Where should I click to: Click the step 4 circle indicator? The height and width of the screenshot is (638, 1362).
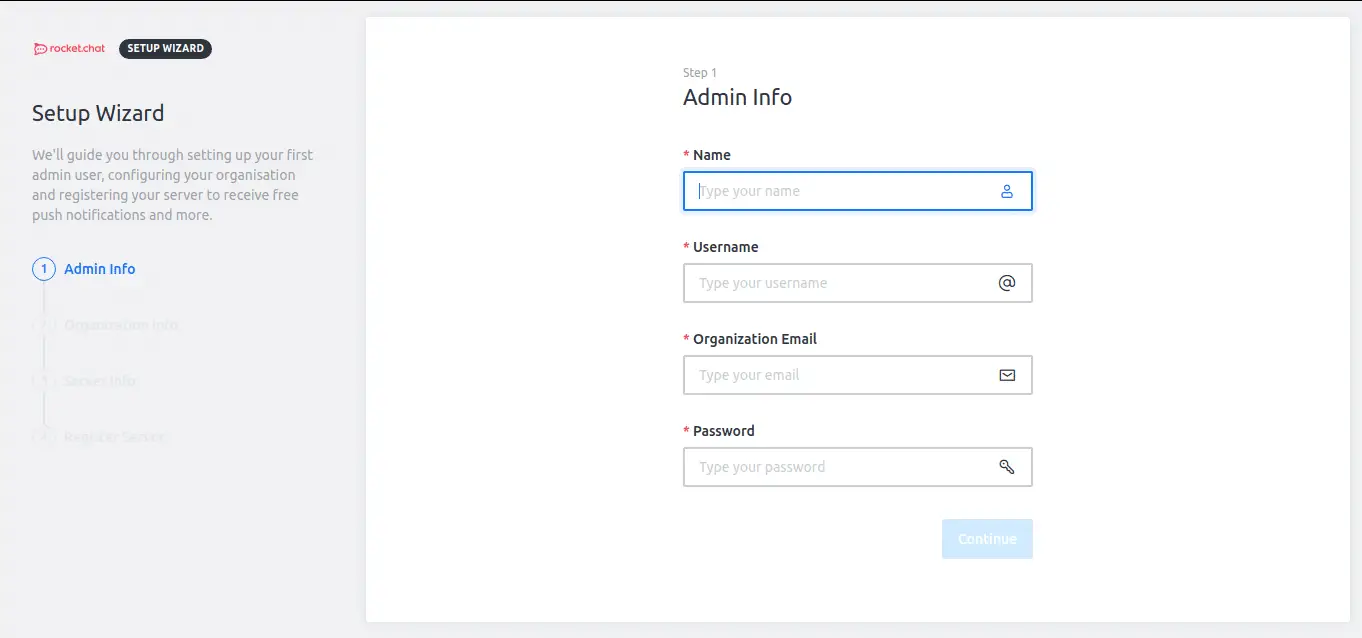[44, 436]
